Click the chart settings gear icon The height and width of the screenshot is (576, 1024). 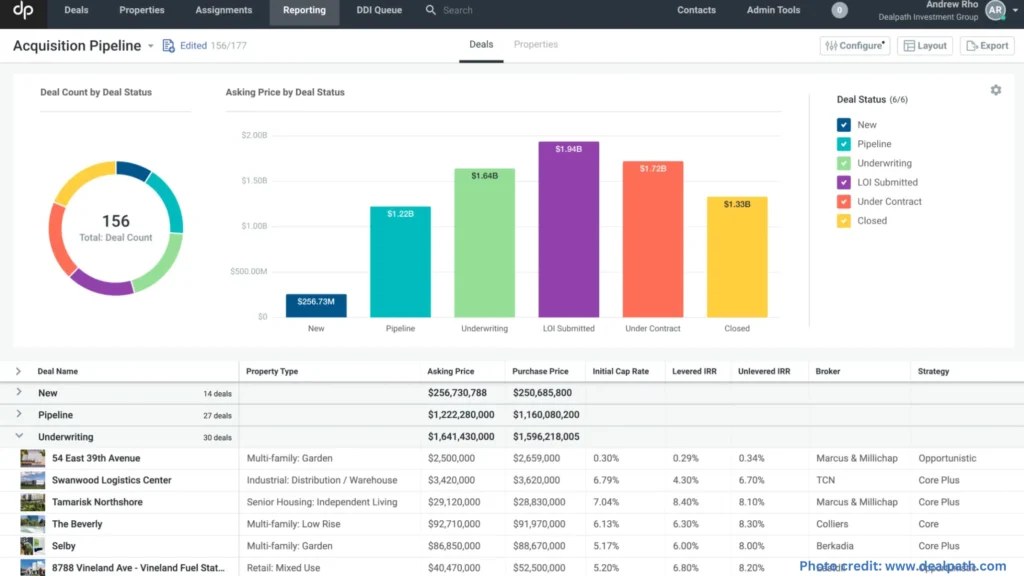[995, 90]
